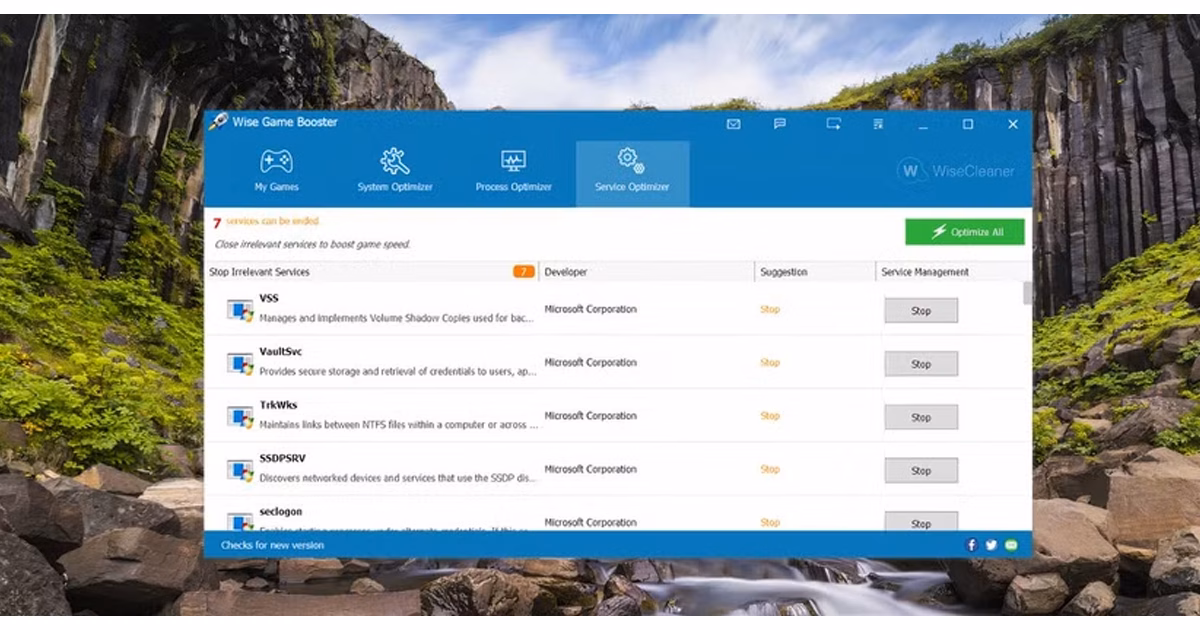Click Microsoft Corporation in the VaultSvc row

coord(590,363)
